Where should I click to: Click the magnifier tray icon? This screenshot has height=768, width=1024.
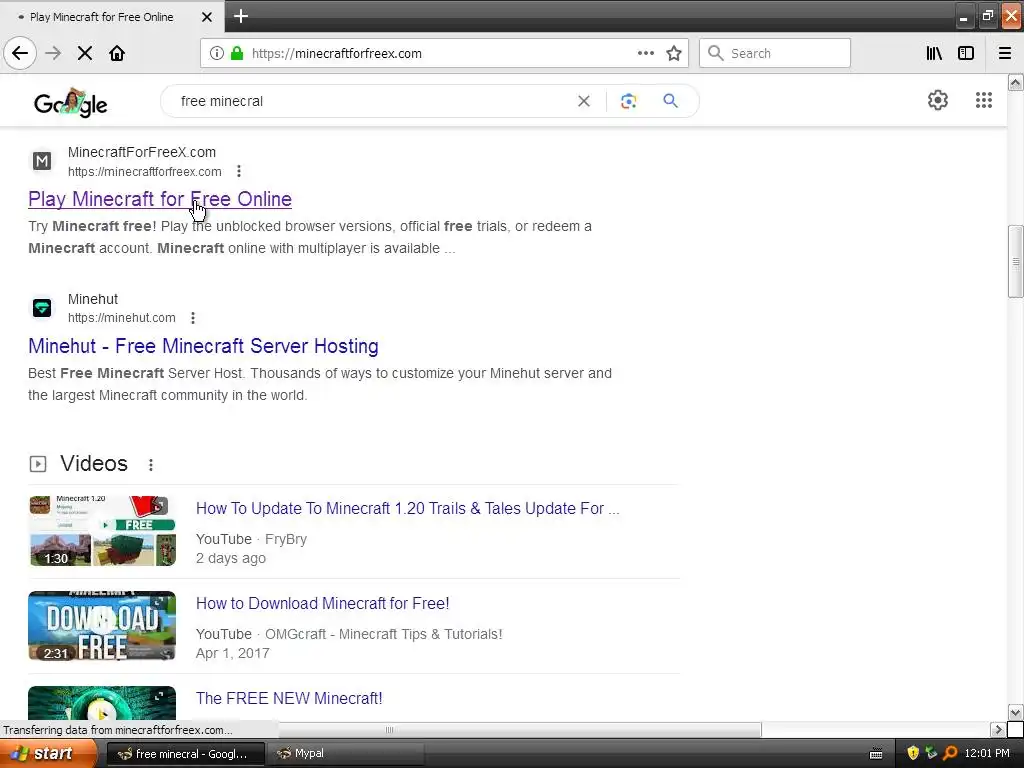pos(950,754)
